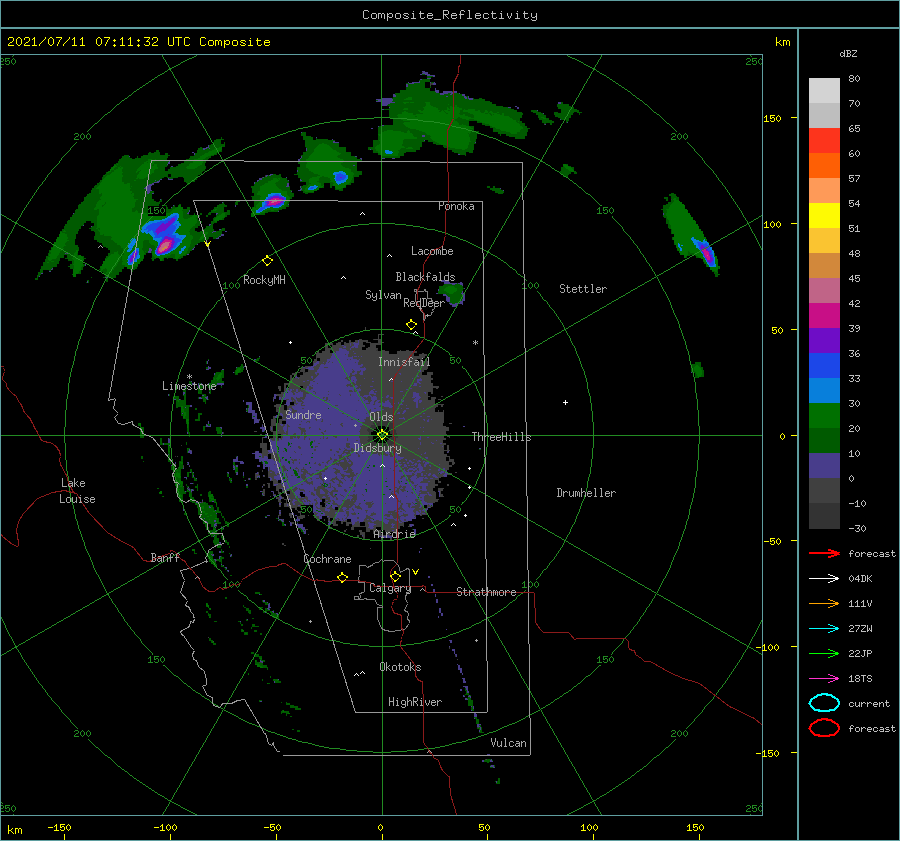Select the light gray swatch between 80 and 70 dBZ
Image resolution: width=900 pixels, height=841 pixels.
824,91
